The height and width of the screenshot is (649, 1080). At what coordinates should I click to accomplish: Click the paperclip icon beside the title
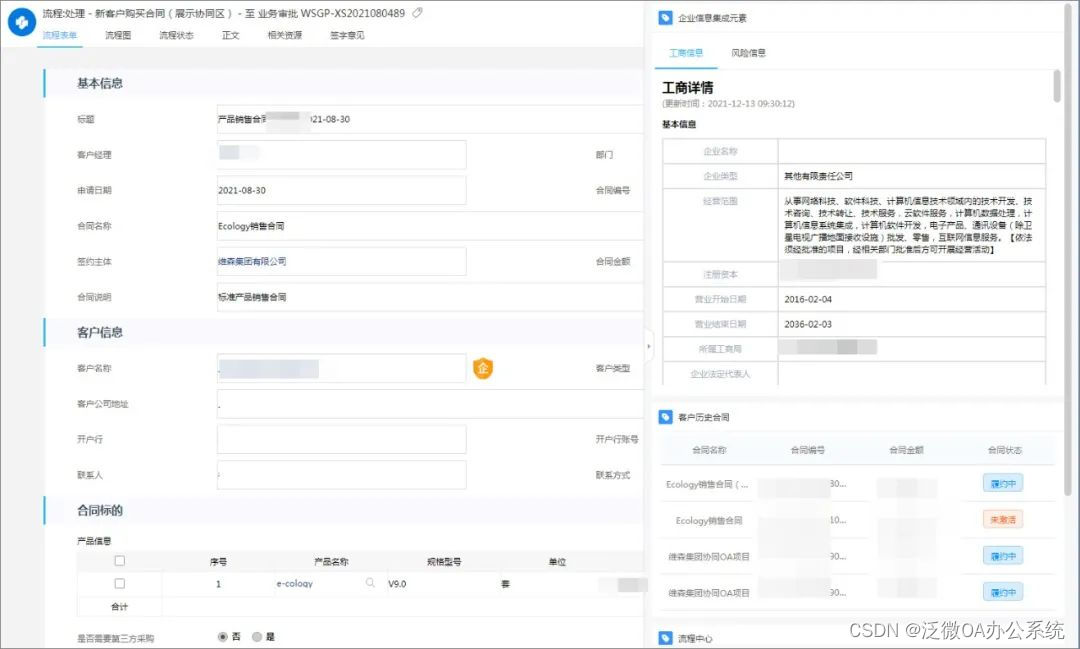pyautogui.click(x=417, y=12)
